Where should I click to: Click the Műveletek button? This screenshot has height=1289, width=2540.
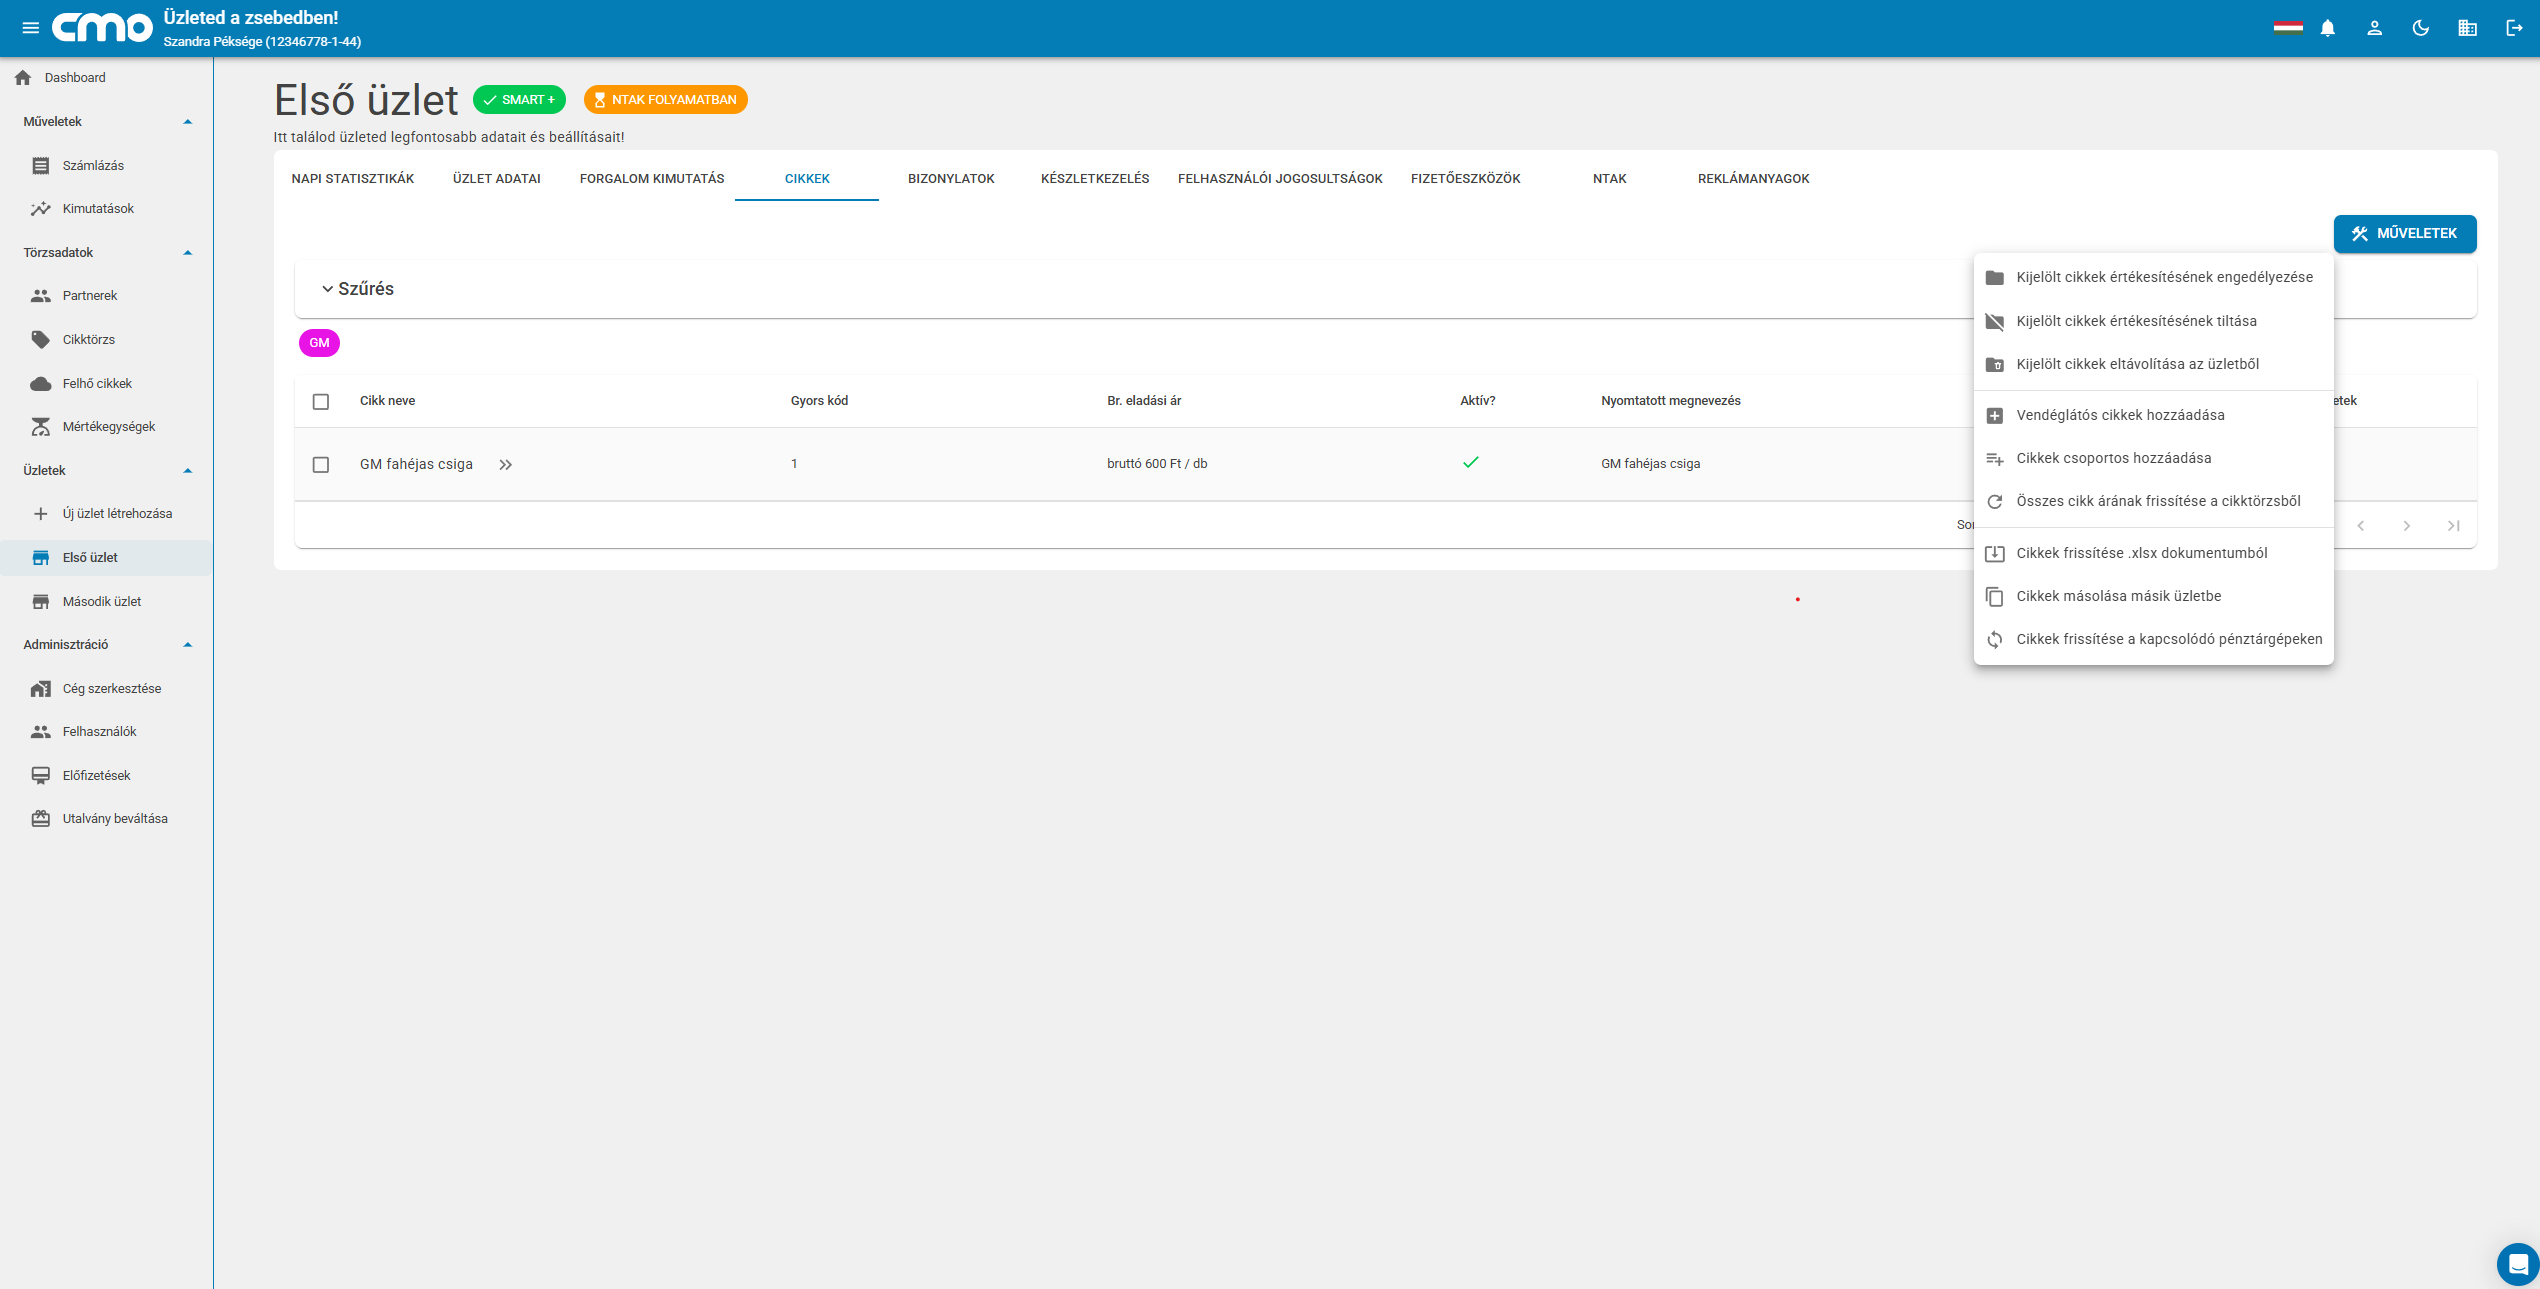(2405, 233)
